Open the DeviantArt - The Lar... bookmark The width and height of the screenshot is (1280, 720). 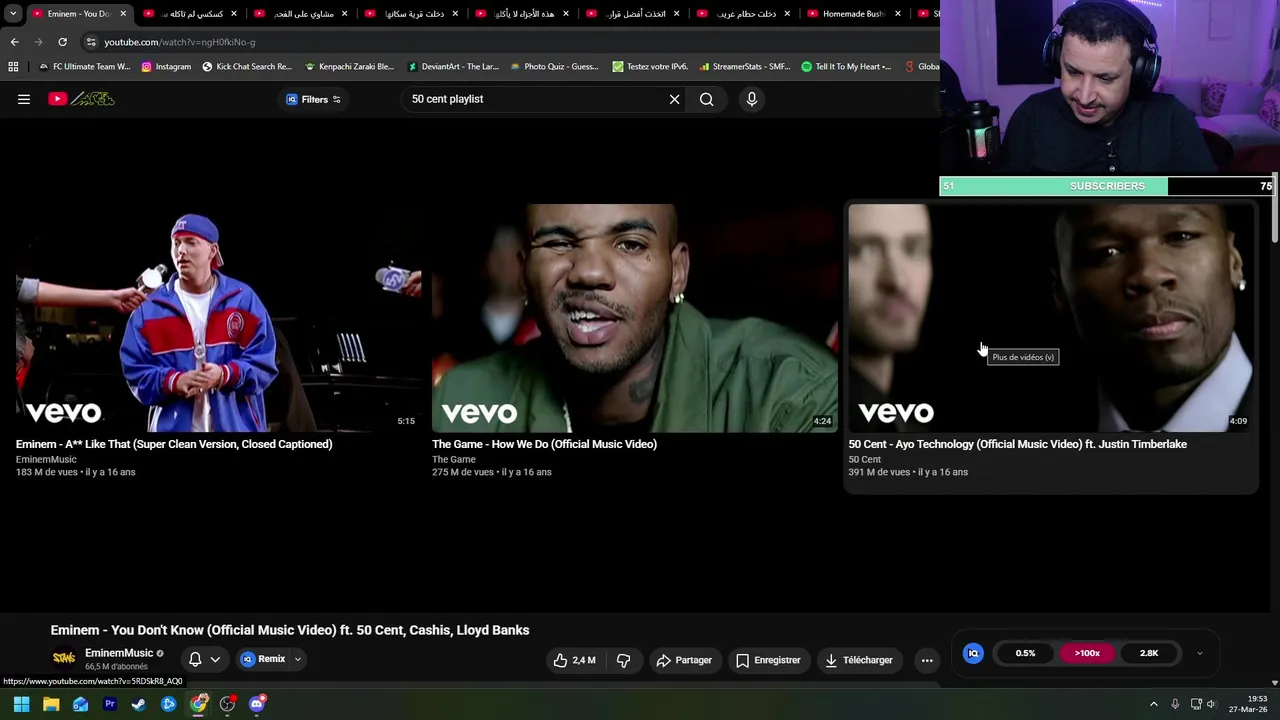pos(452,67)
